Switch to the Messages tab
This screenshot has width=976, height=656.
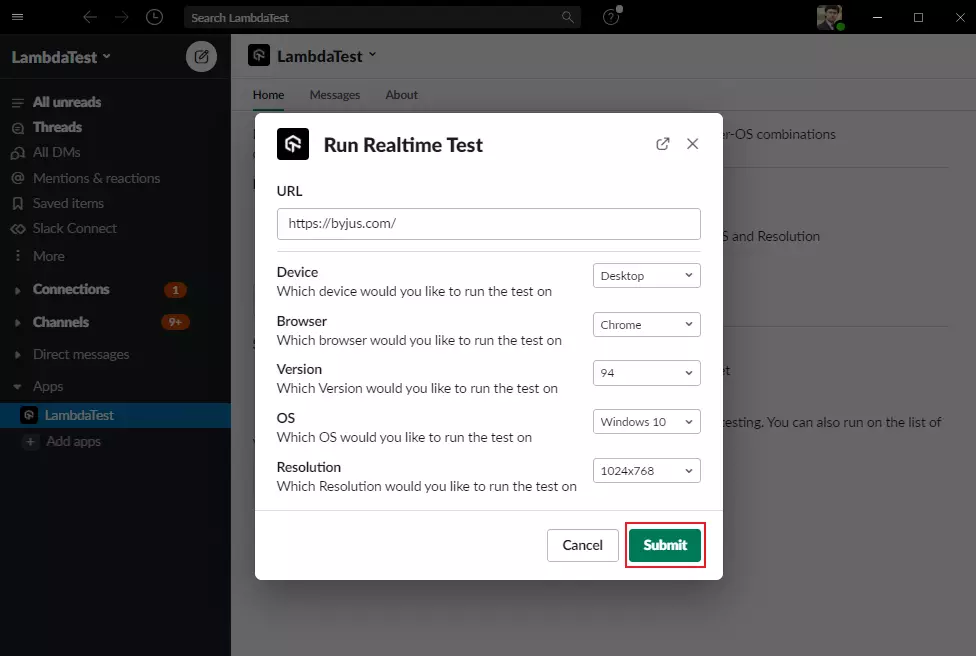(335, 95)
